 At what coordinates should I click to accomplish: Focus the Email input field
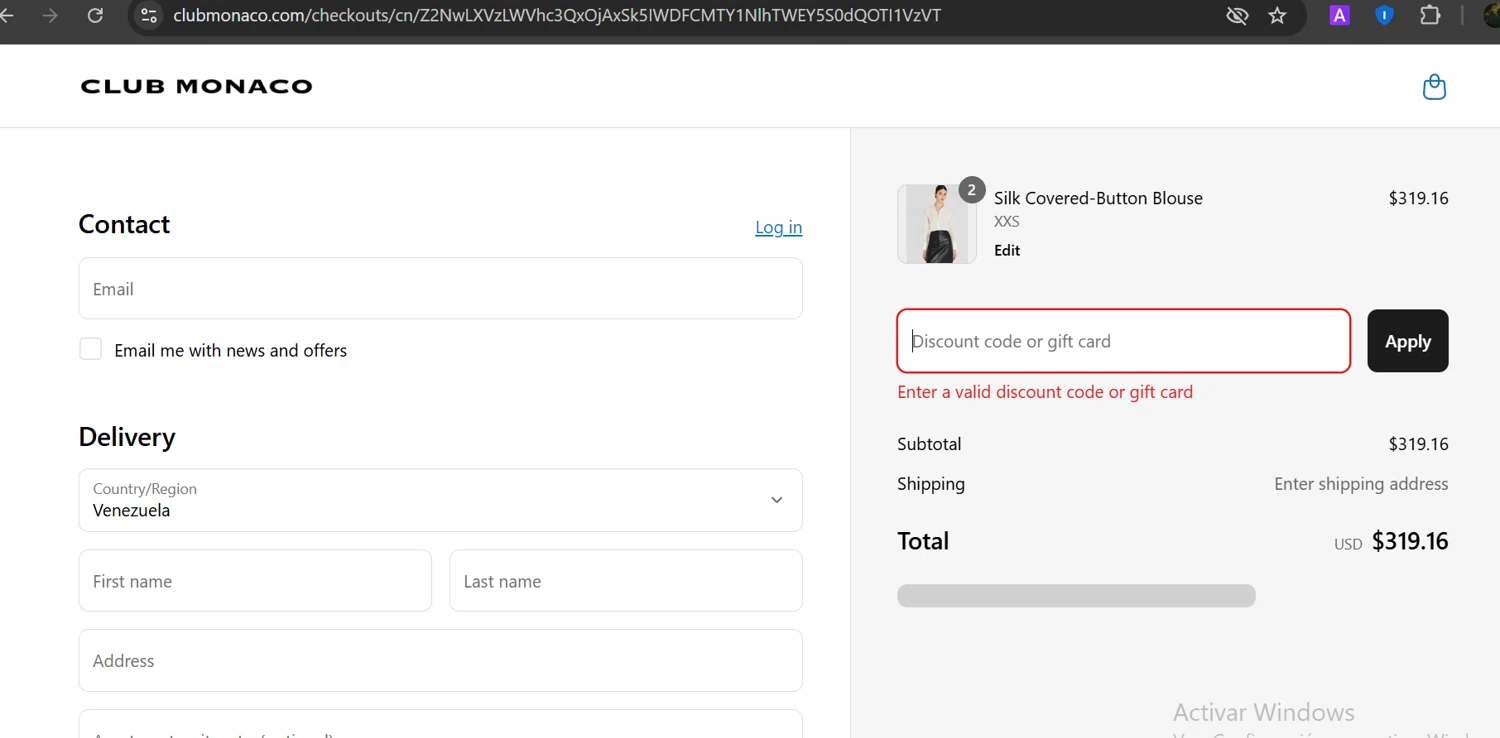click(x=440, y=289)
